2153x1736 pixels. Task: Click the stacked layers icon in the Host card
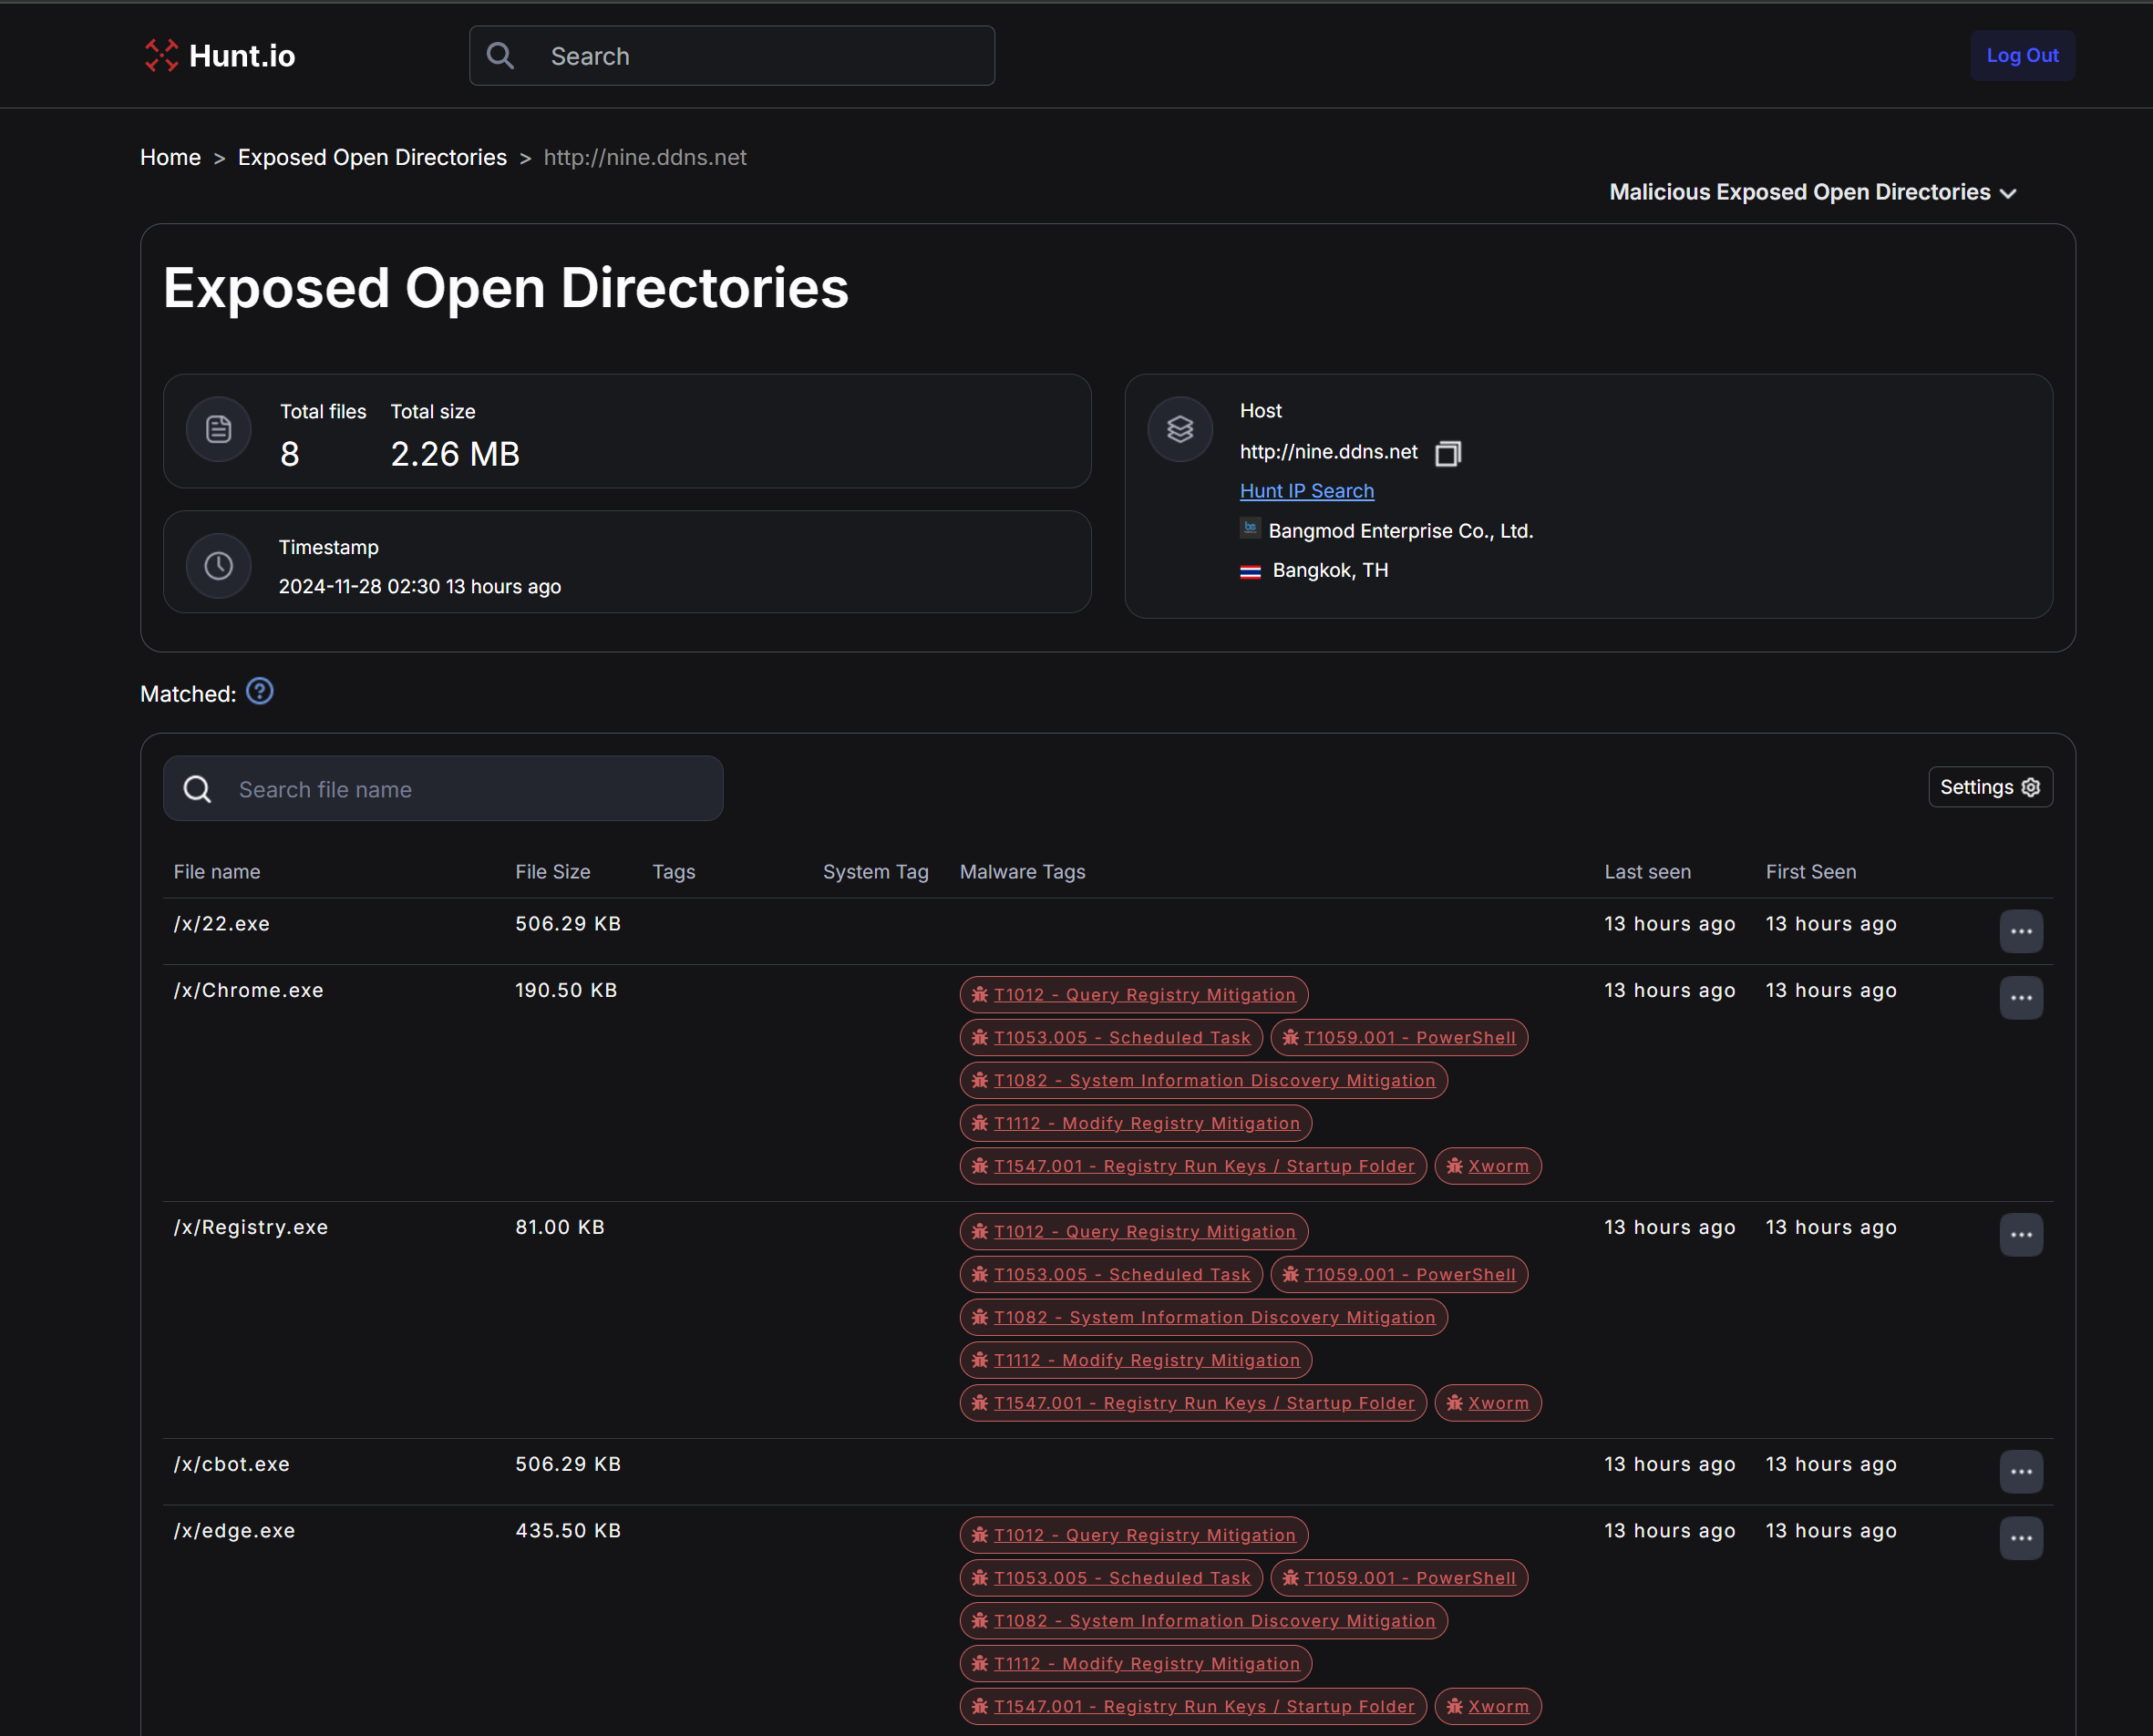(1180, 429)
